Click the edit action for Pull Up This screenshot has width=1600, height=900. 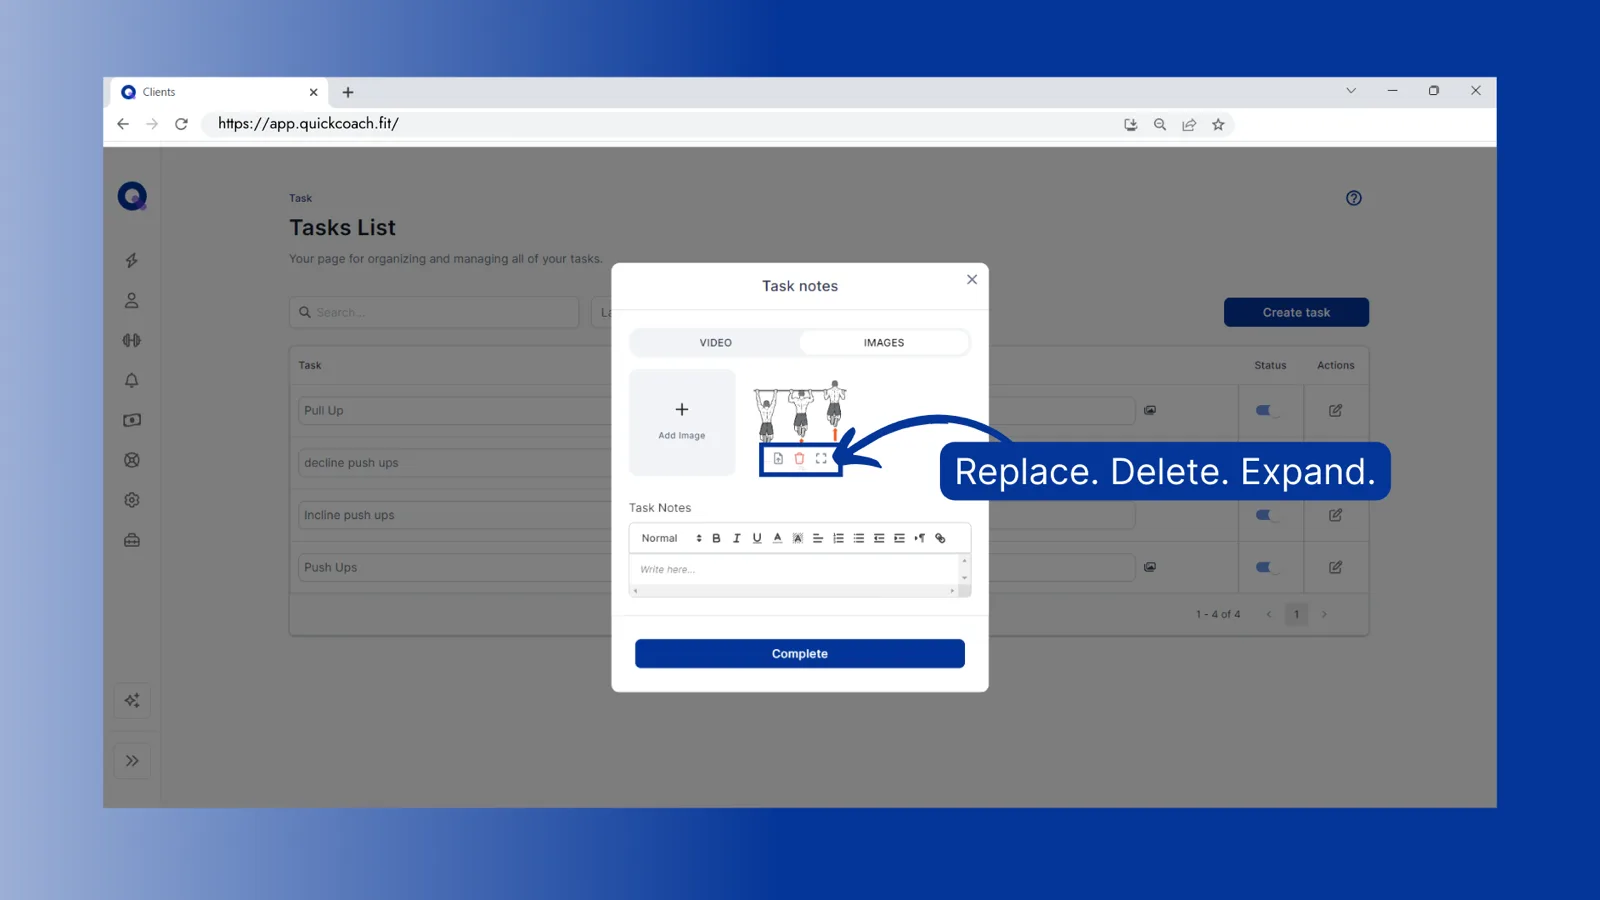click(1335, 410)
